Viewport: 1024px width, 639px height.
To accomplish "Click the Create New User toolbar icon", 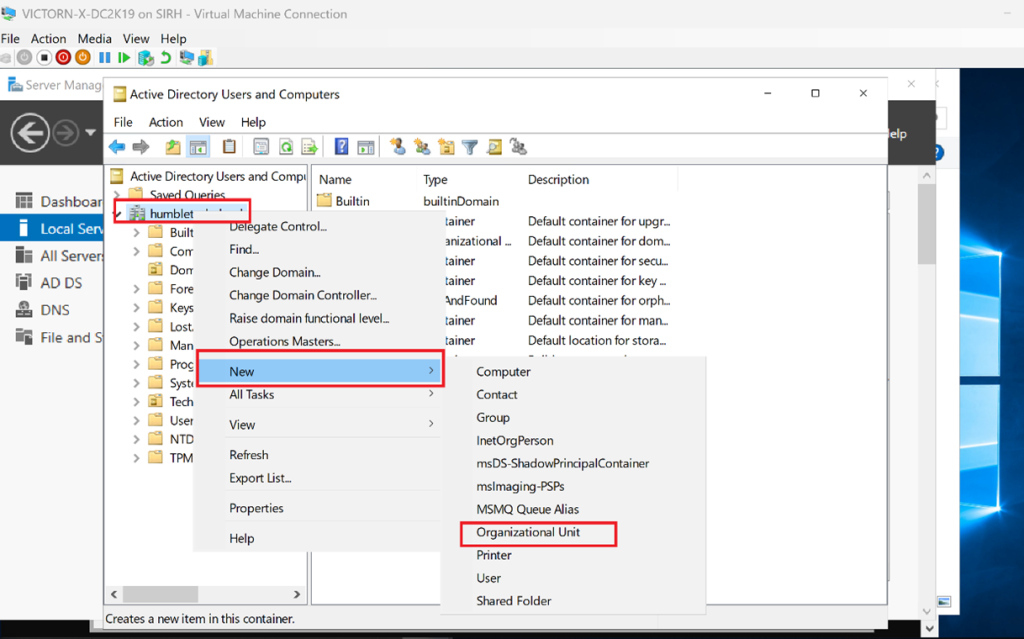I will pos(398,146).
